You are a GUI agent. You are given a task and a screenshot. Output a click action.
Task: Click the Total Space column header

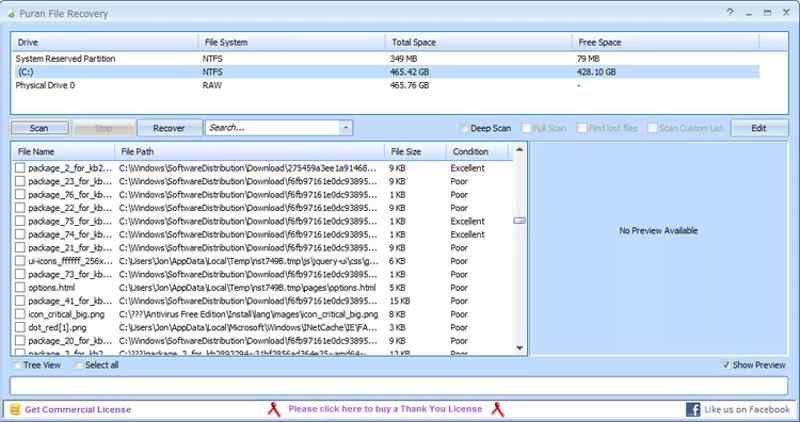pos(478,42)
